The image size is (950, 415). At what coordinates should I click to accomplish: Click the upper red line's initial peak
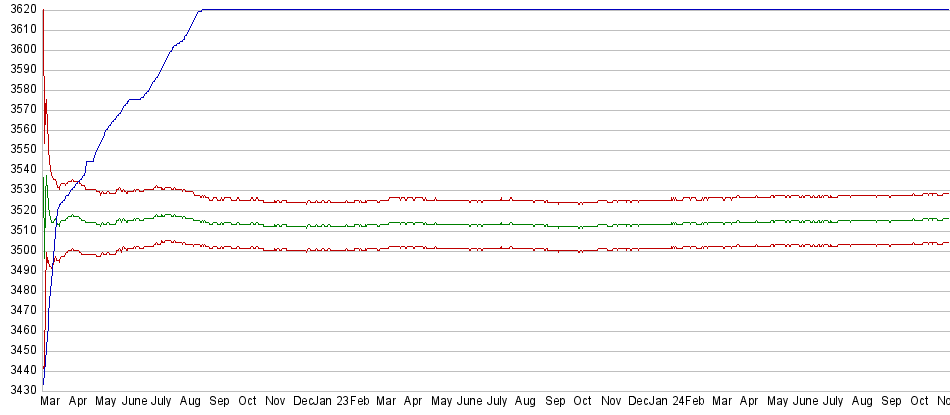[x=44, y=72]
